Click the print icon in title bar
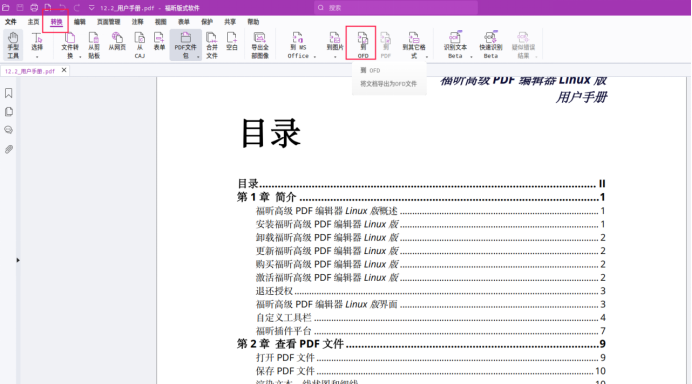The image size is (692, 384). tap(34, 8)
